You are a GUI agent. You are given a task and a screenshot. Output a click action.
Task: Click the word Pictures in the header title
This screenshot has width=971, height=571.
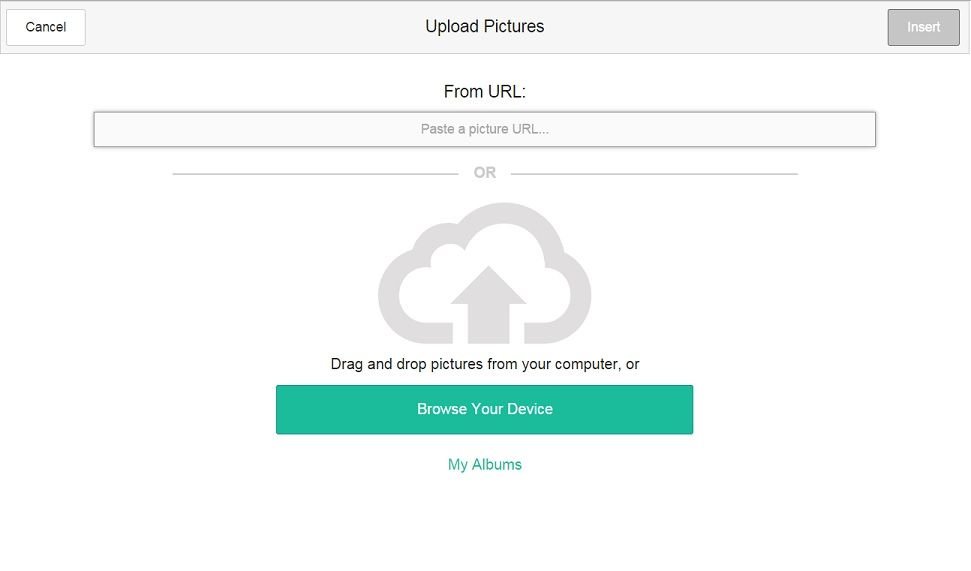(x=514, y=27)
